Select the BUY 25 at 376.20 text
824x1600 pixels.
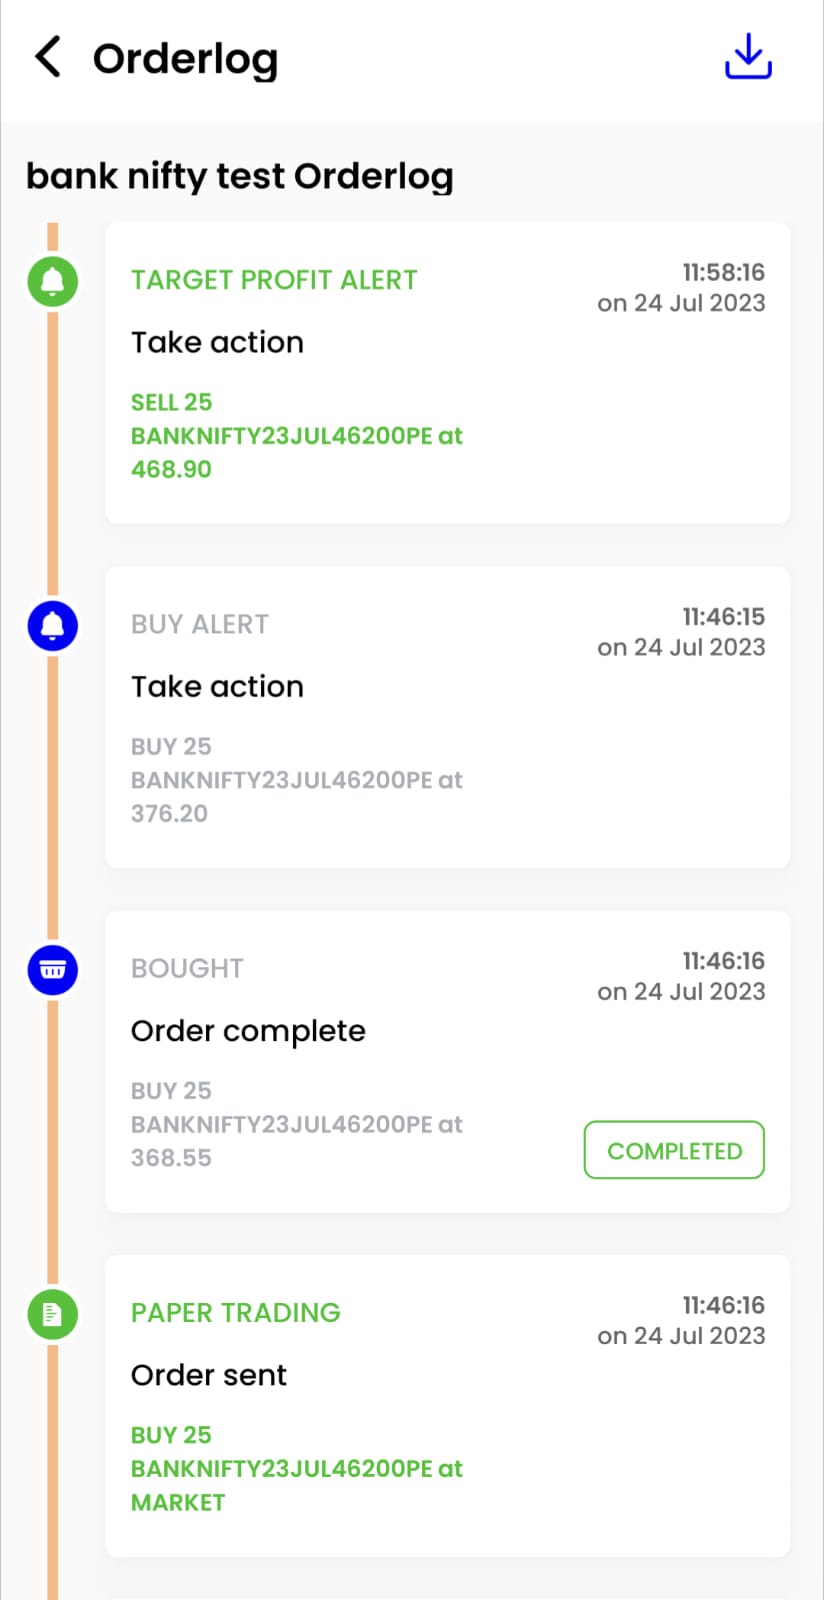297,780
